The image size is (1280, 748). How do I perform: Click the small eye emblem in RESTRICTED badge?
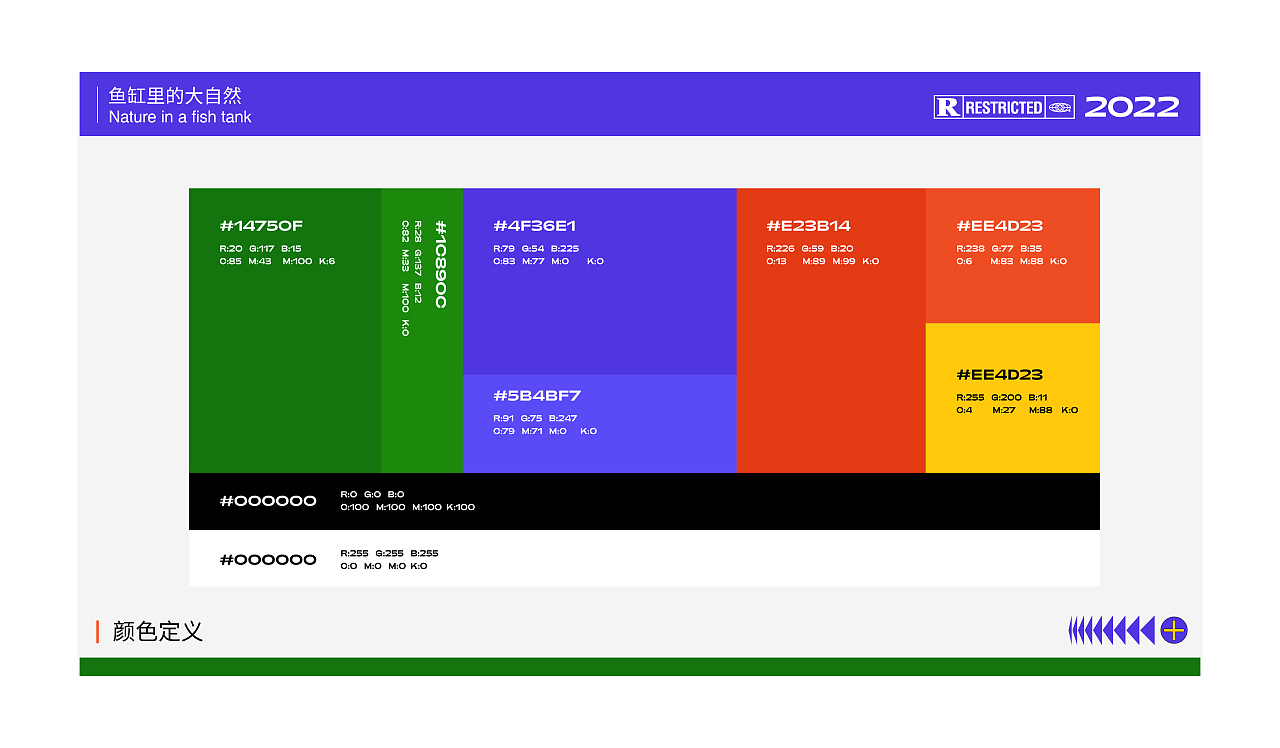point(1060,107)
